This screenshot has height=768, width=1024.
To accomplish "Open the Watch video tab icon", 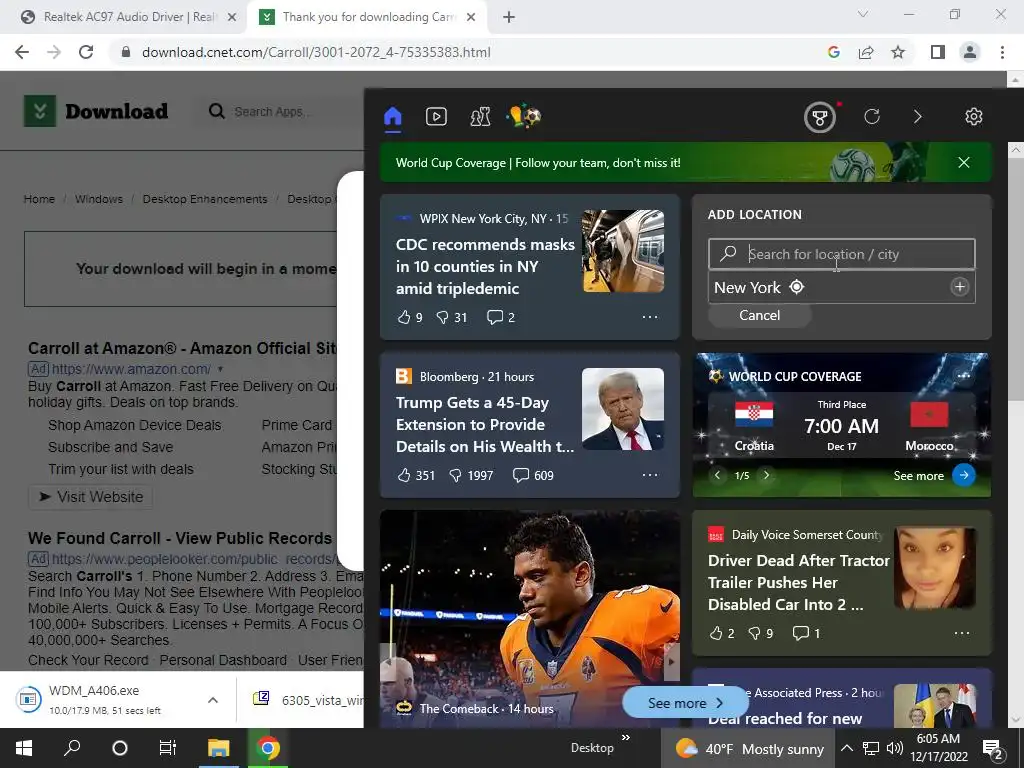I will [x=436, y=117].
